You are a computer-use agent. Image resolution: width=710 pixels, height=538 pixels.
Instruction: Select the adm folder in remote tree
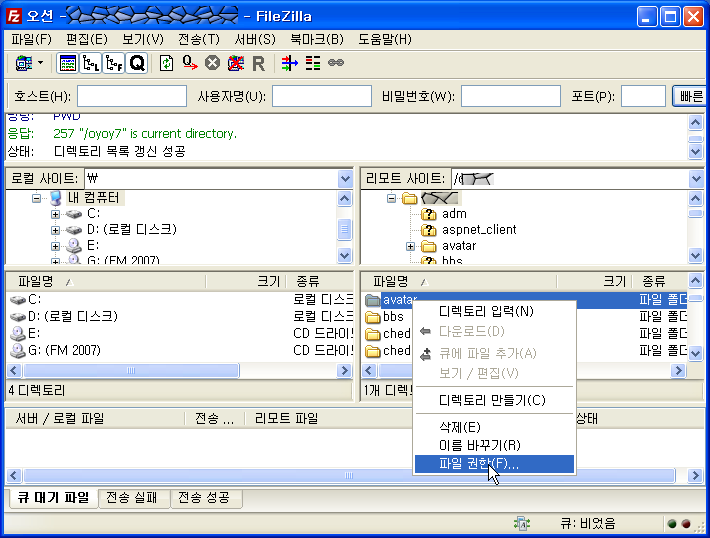coord(454,214)
